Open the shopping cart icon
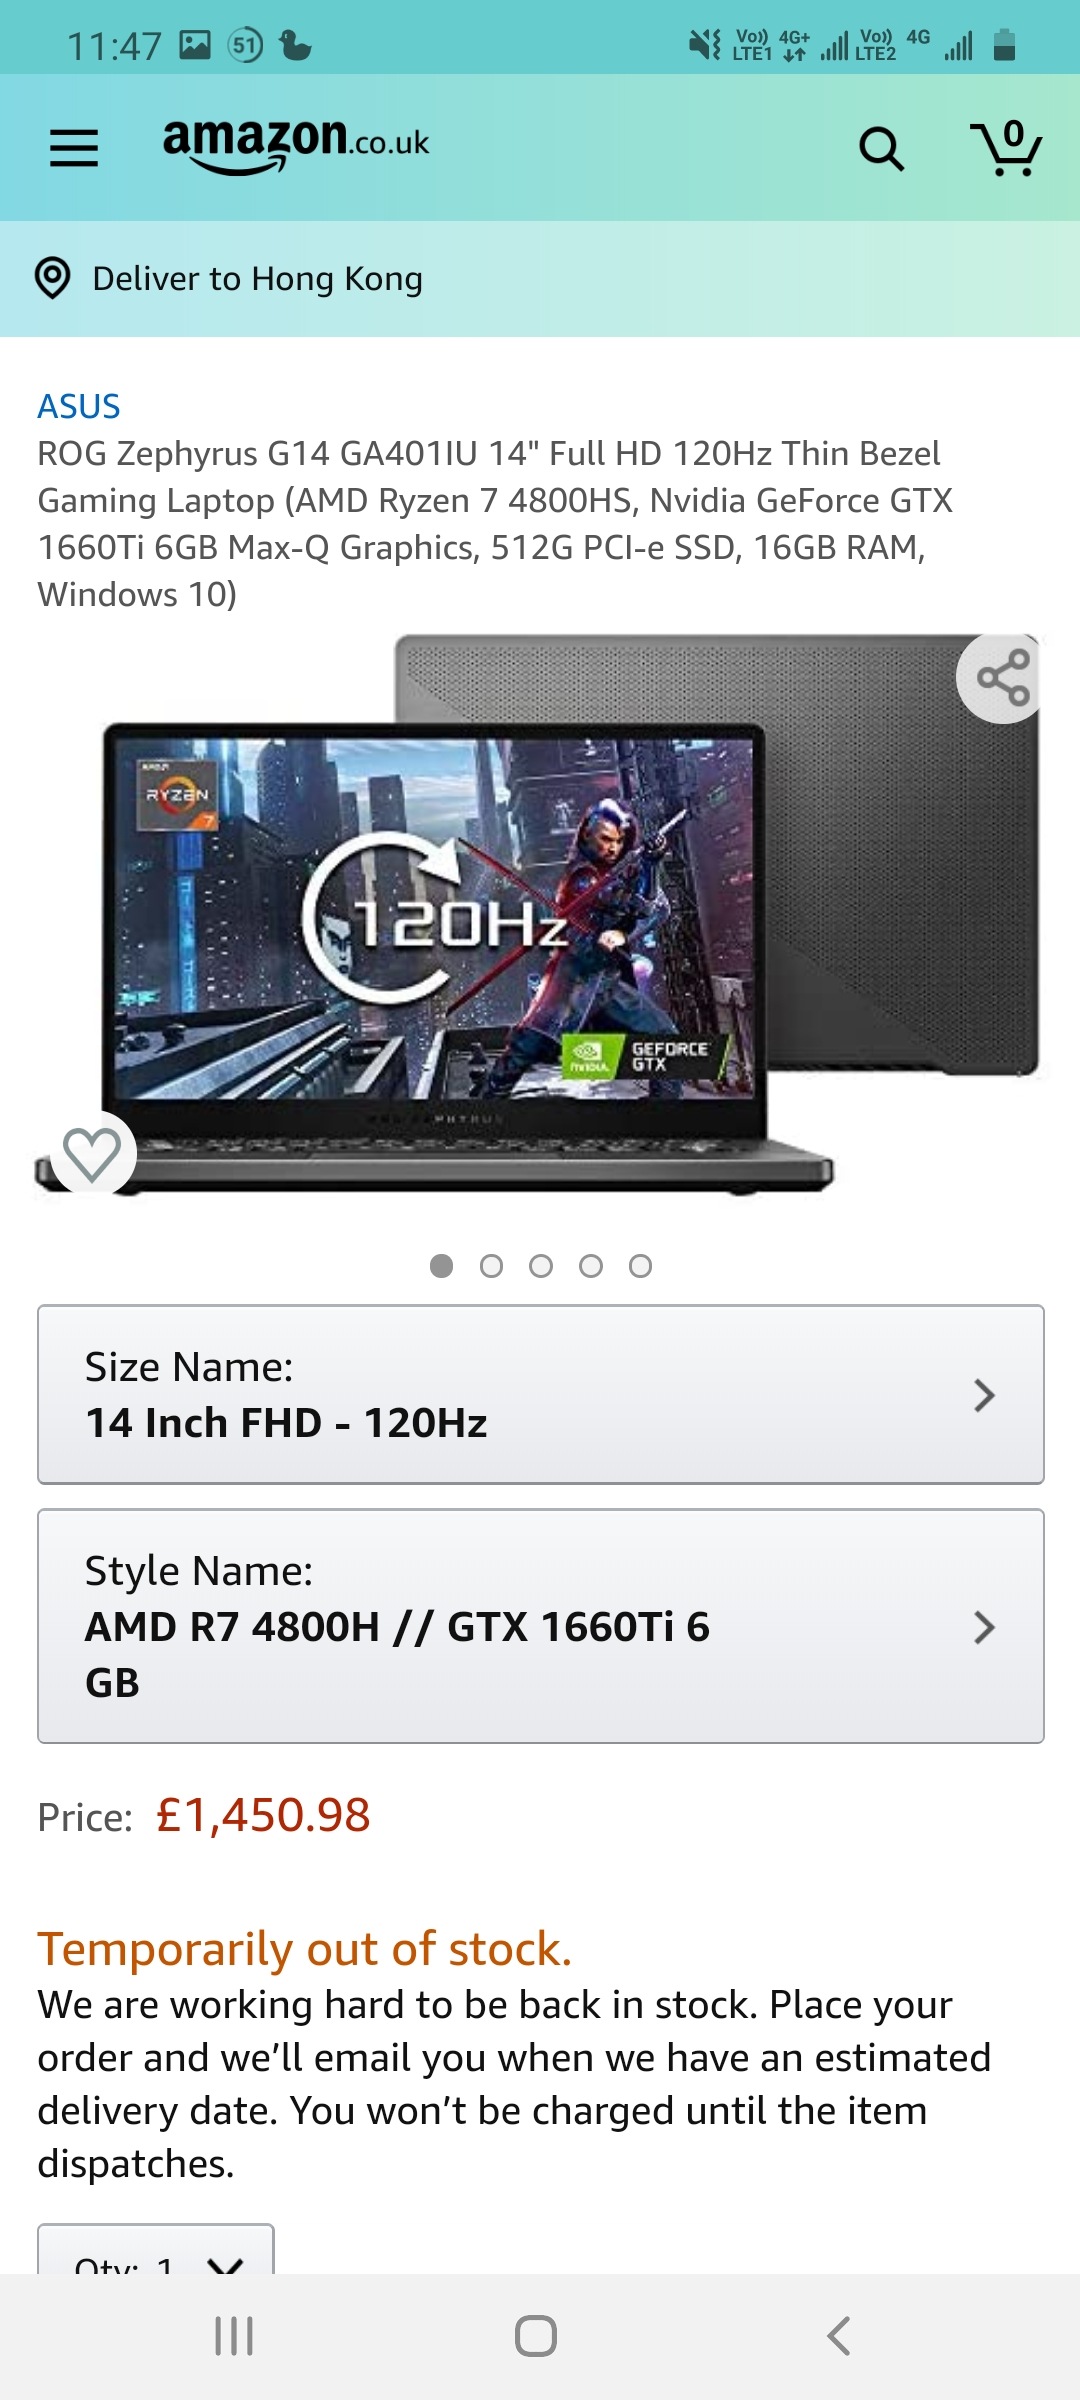1080x2400 pixels. [1005, 148]
